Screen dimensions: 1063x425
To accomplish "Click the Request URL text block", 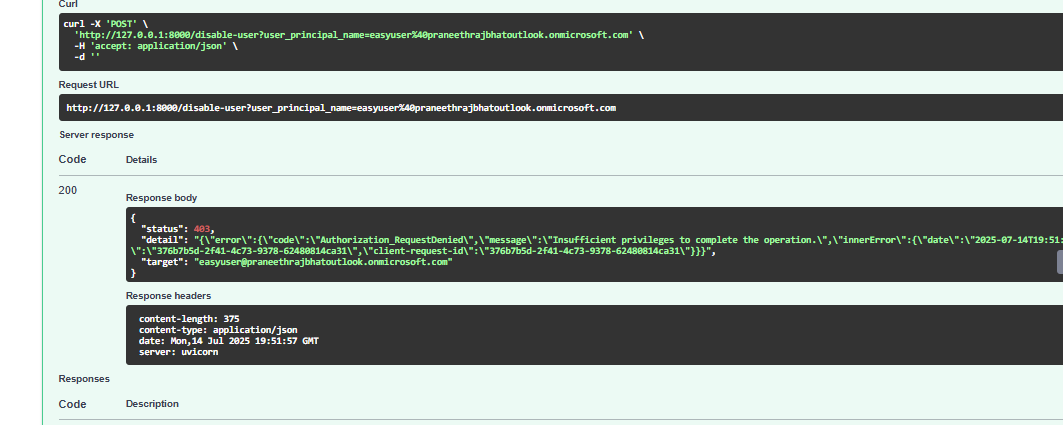I will [x=340, y=107].
